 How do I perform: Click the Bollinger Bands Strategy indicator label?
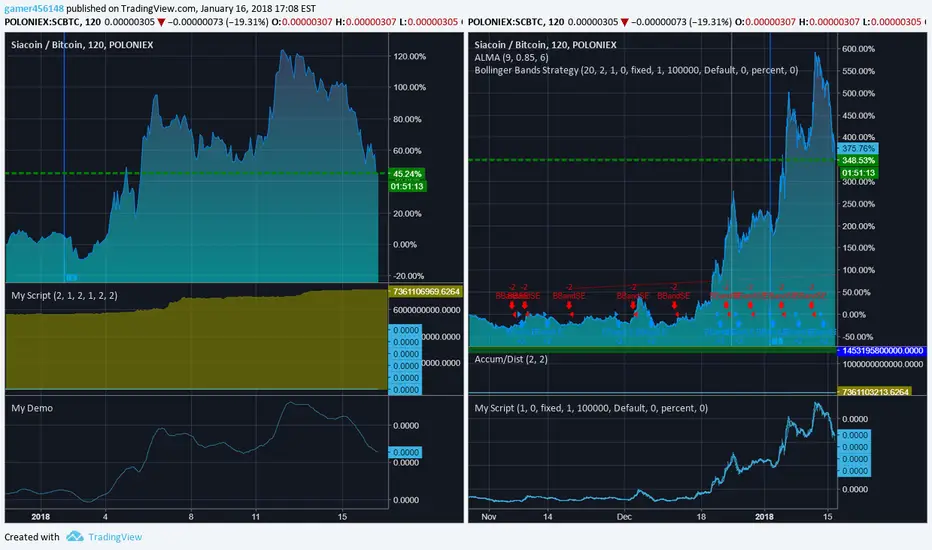click(636, 70)
